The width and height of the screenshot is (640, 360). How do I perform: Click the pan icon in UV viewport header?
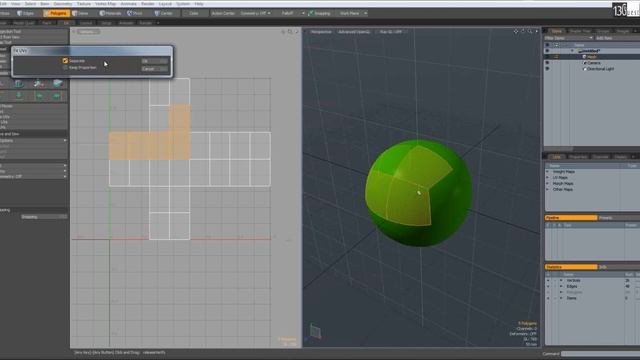click(283, 31)
